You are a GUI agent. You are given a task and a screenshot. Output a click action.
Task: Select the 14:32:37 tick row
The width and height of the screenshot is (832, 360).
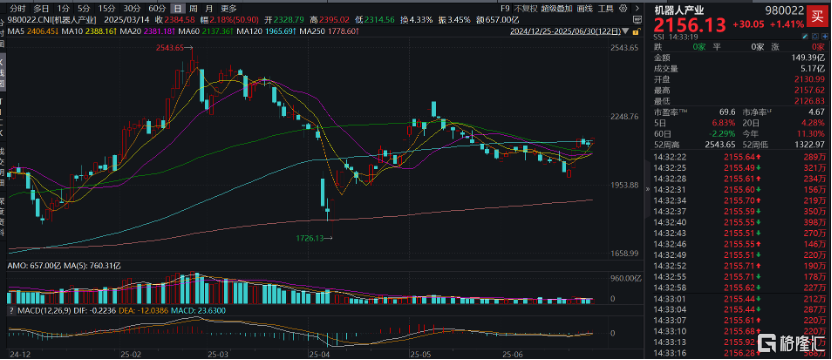(x=740, y=211)
